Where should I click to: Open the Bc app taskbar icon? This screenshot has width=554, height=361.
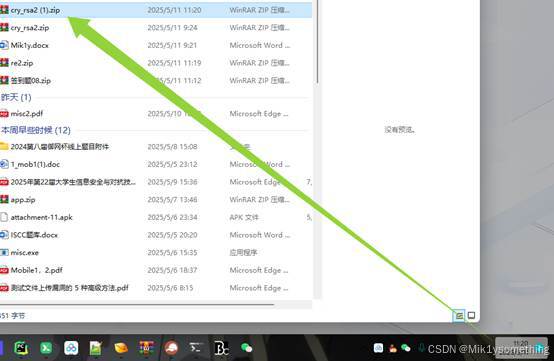(x=221, y=348)
